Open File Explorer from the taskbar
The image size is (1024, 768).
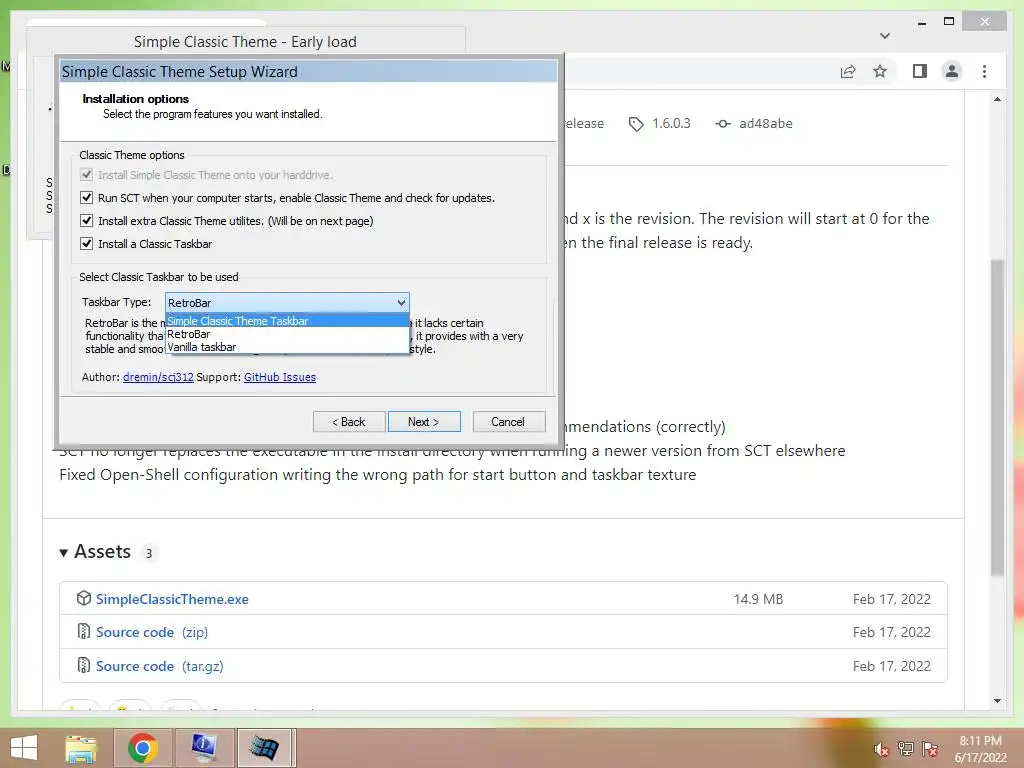coord(81,748)
